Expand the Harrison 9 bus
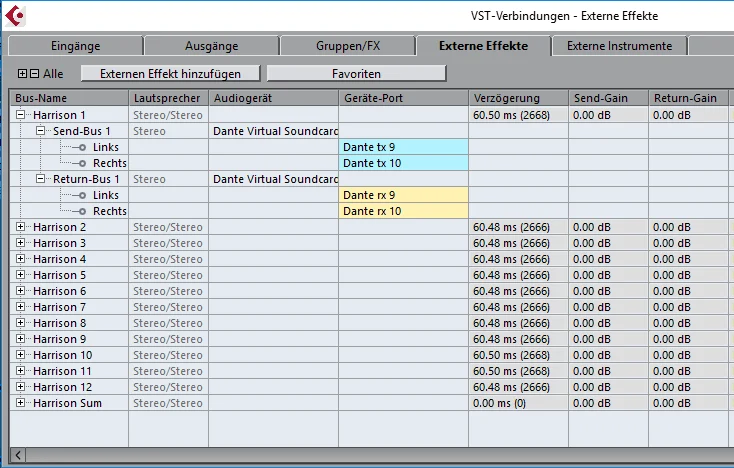Image resolution: width=734 pixels, height=468 pixels. click(x=21, y=338)
